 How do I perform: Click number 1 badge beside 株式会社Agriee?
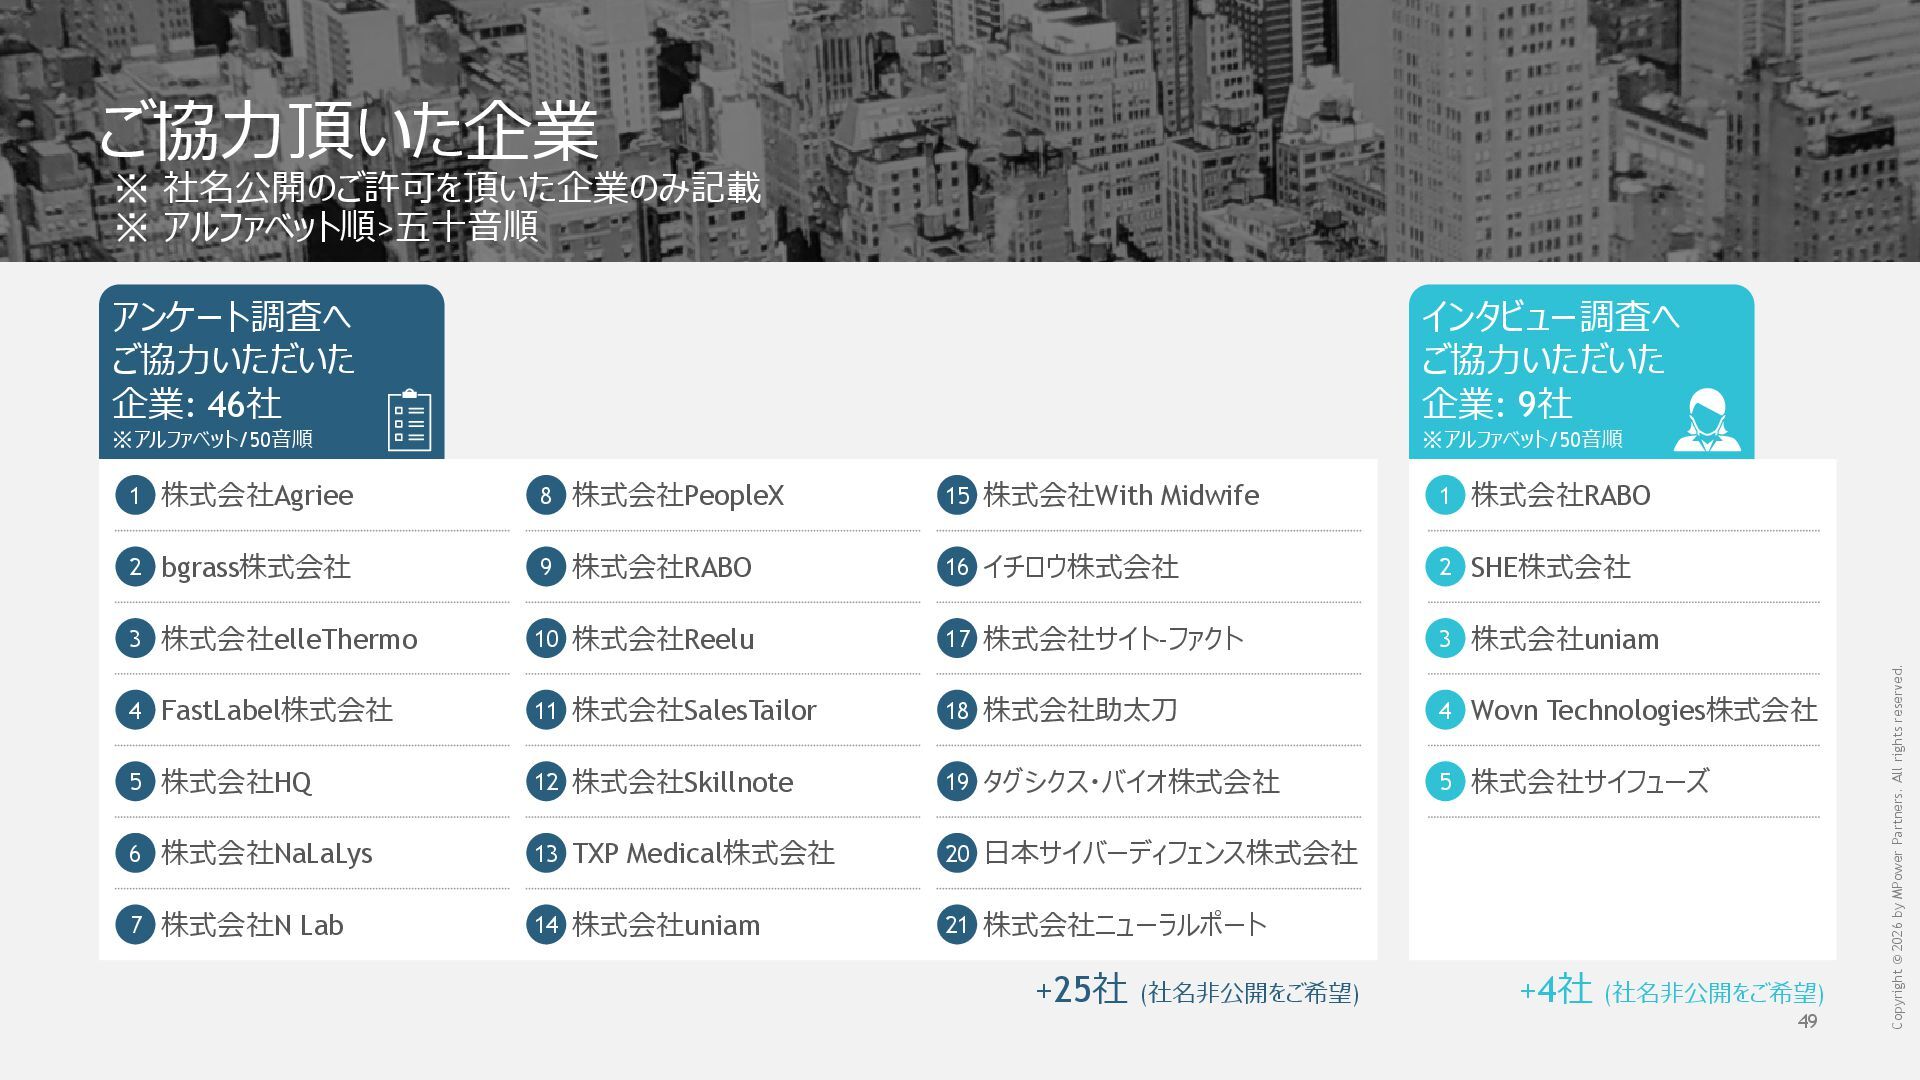134,495
